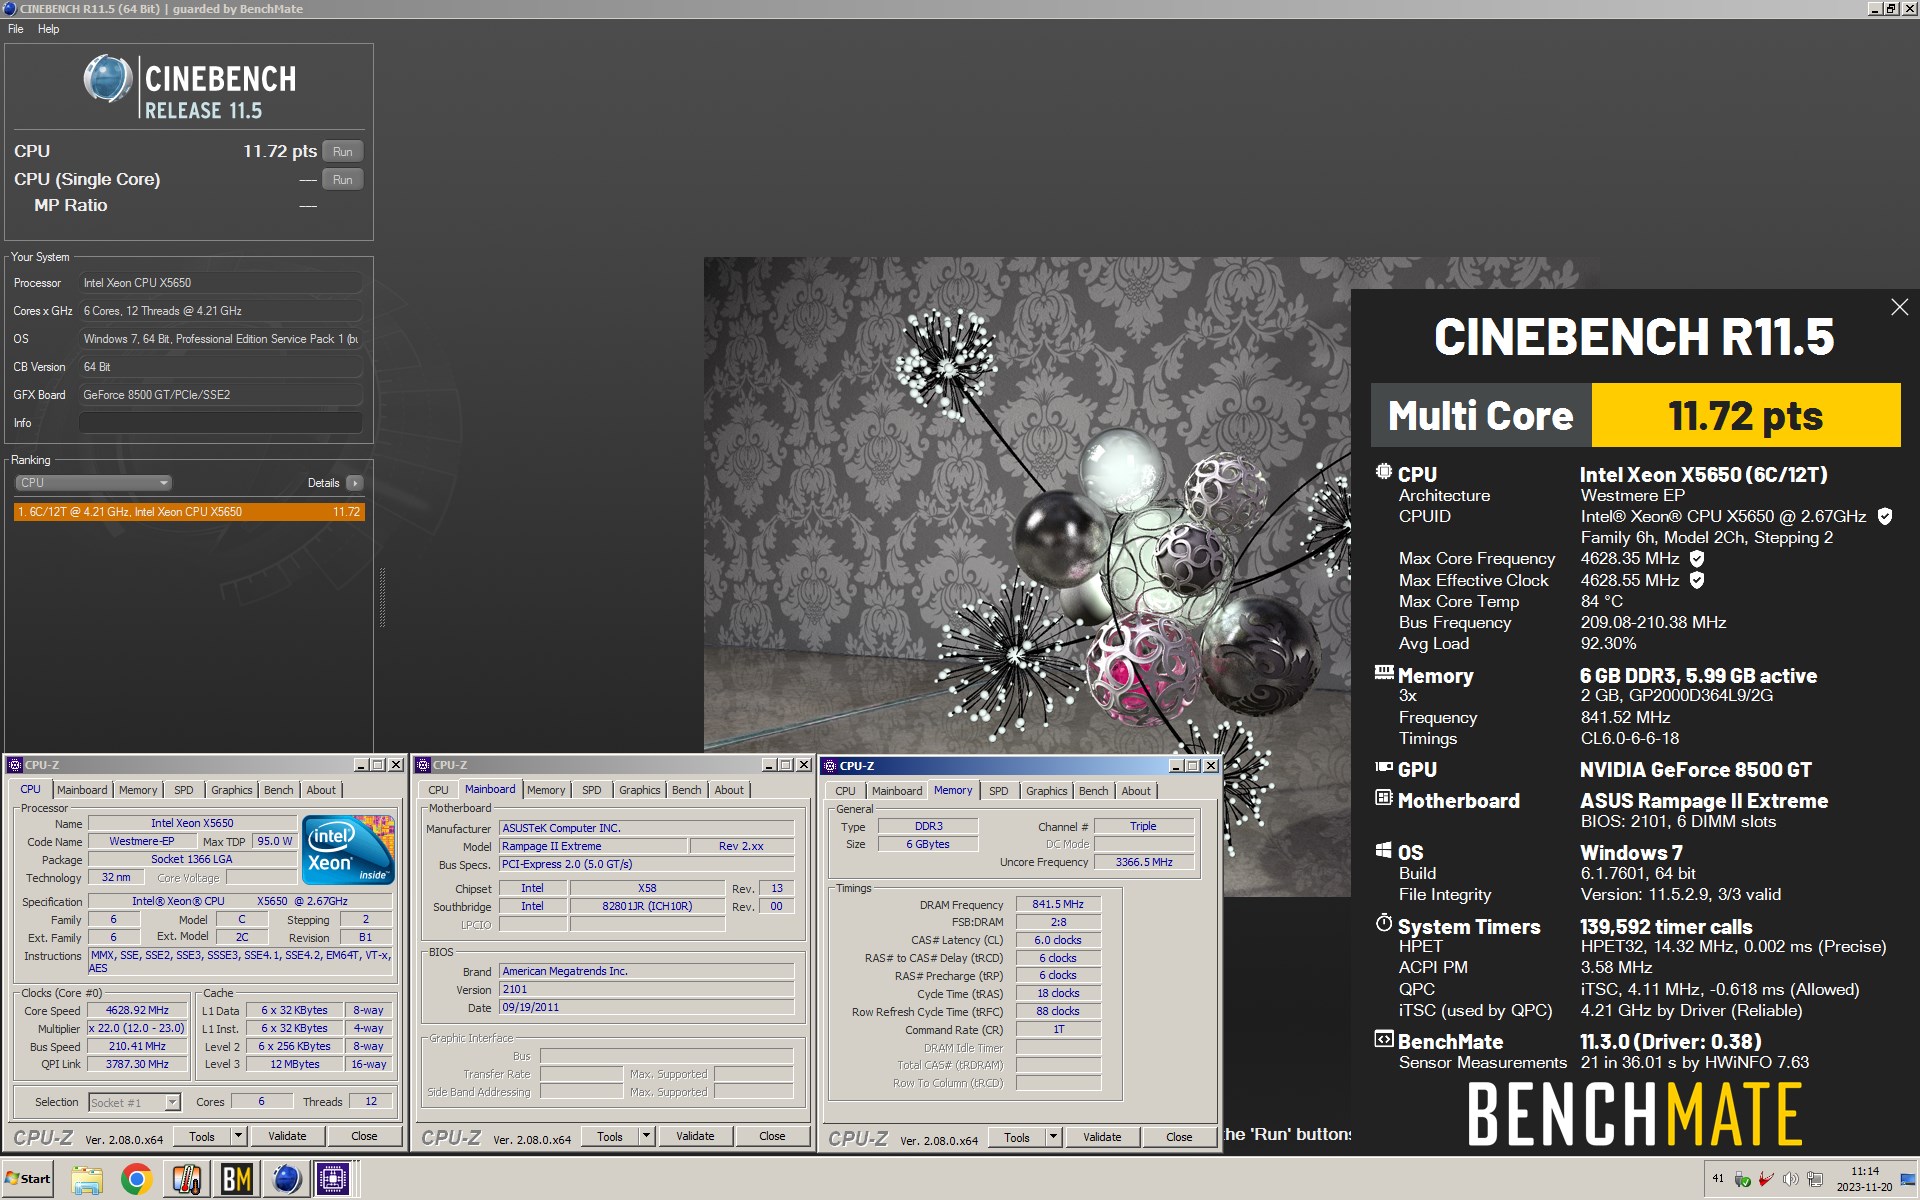
Task: Click the Motherboard icon in BenchMate panel
Action: (x=1384, y=798)
